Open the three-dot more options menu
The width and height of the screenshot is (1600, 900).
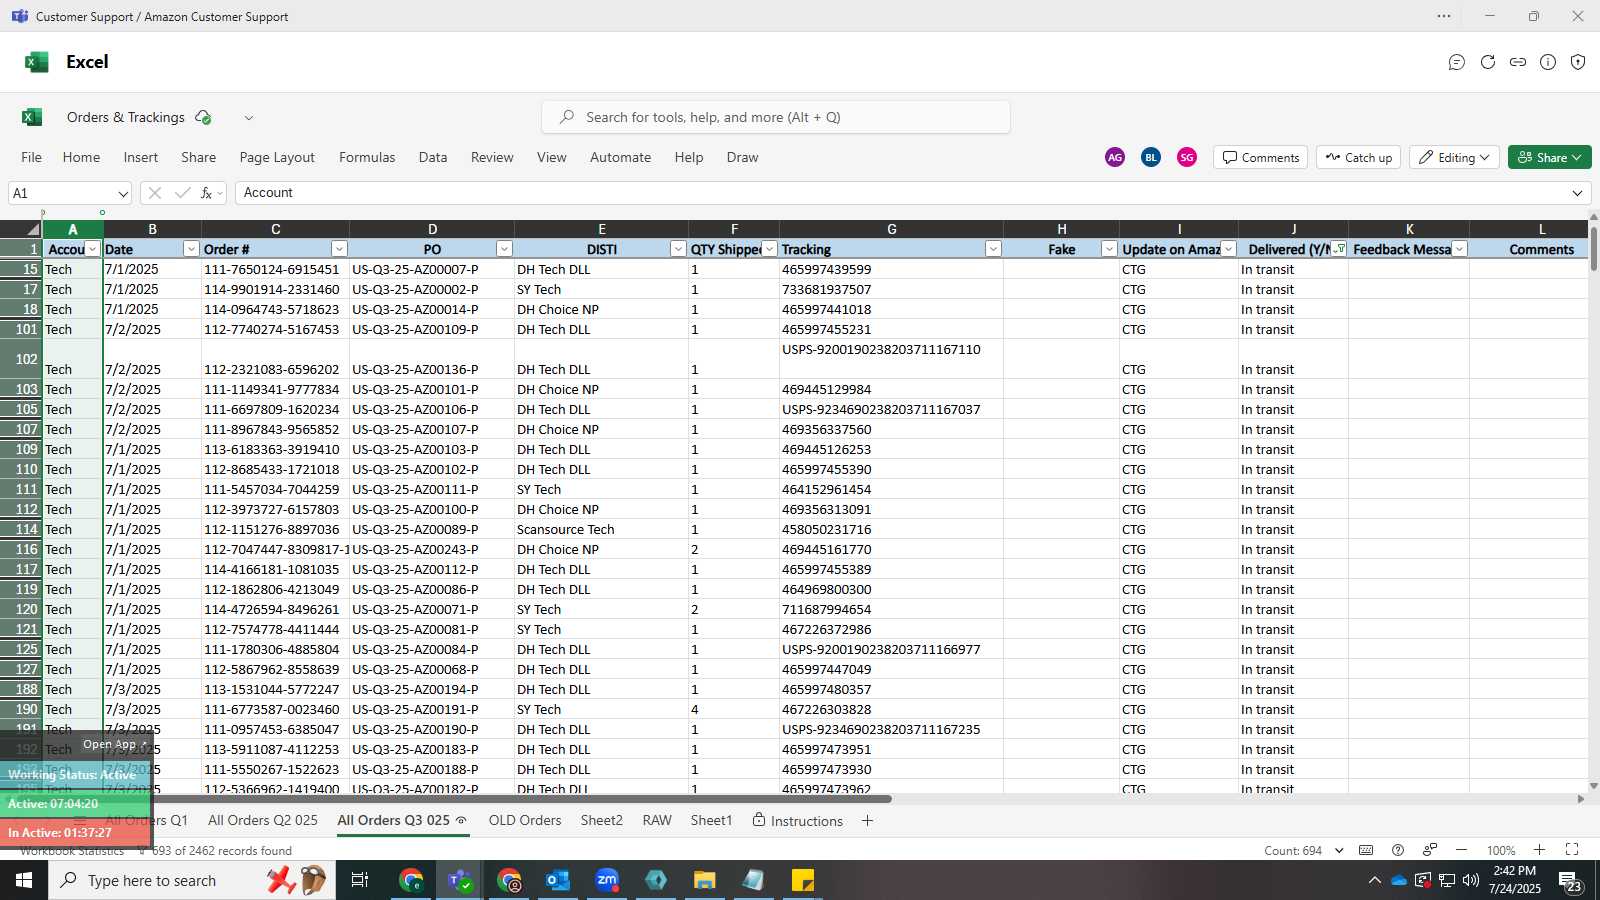click(1444, 16)
